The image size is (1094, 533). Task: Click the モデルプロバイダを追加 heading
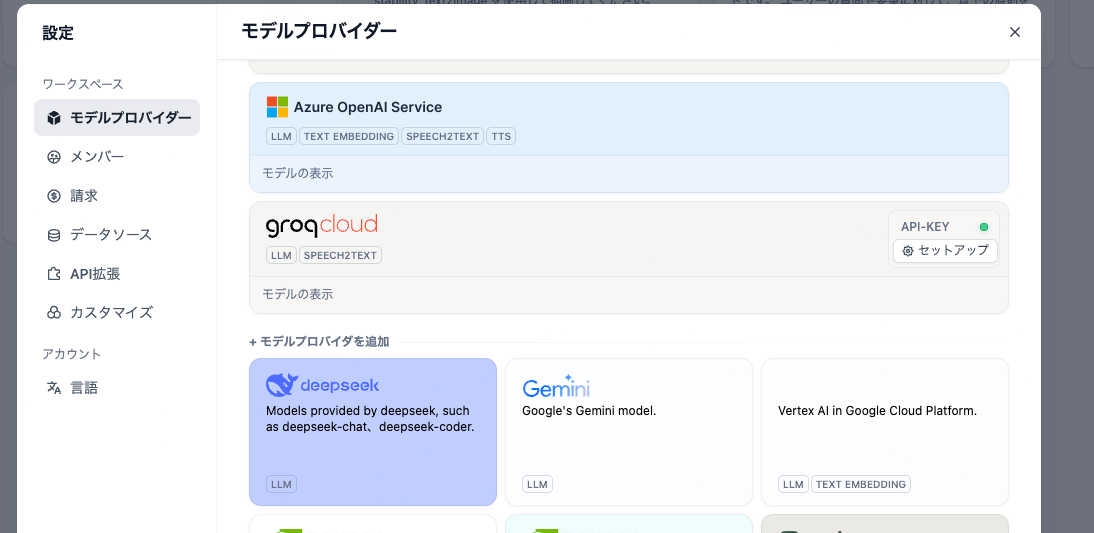pos(319,342)
